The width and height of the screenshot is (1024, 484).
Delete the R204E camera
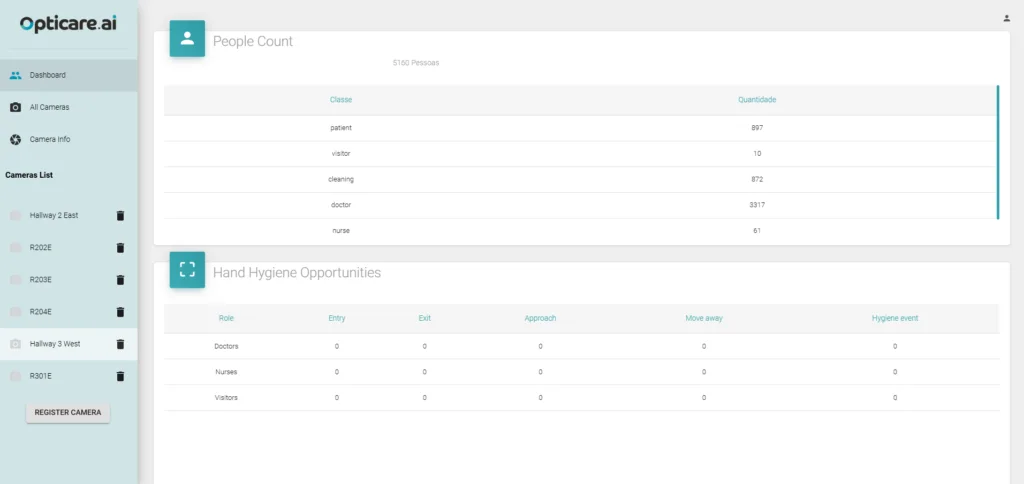120,312
